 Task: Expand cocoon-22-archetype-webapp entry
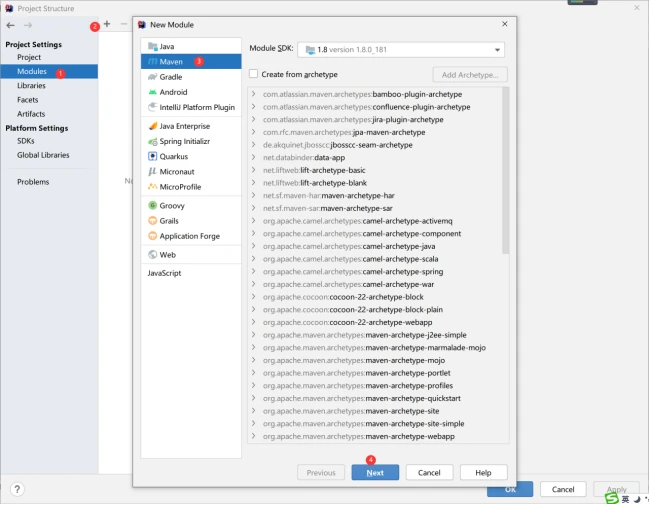tap(253, 322)
